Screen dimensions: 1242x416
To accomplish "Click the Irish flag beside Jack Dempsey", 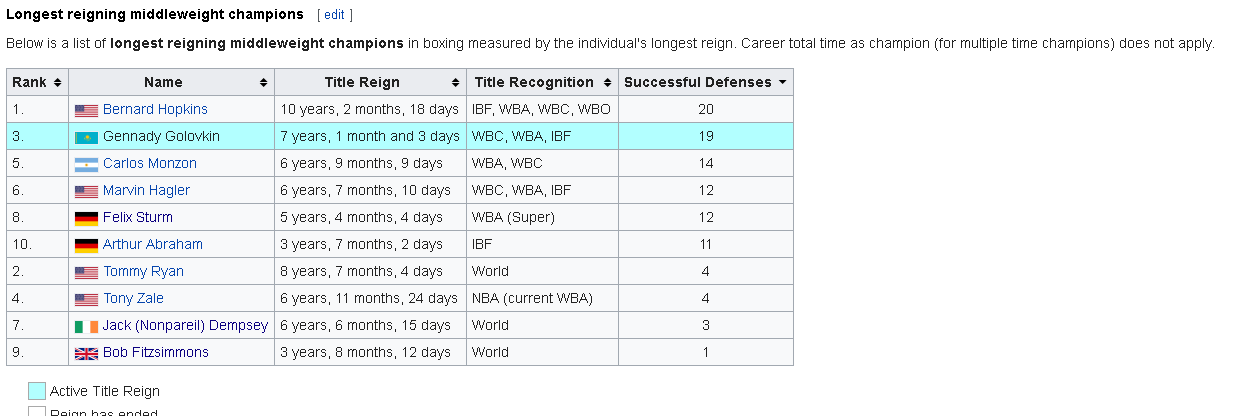I will point(86,326).
